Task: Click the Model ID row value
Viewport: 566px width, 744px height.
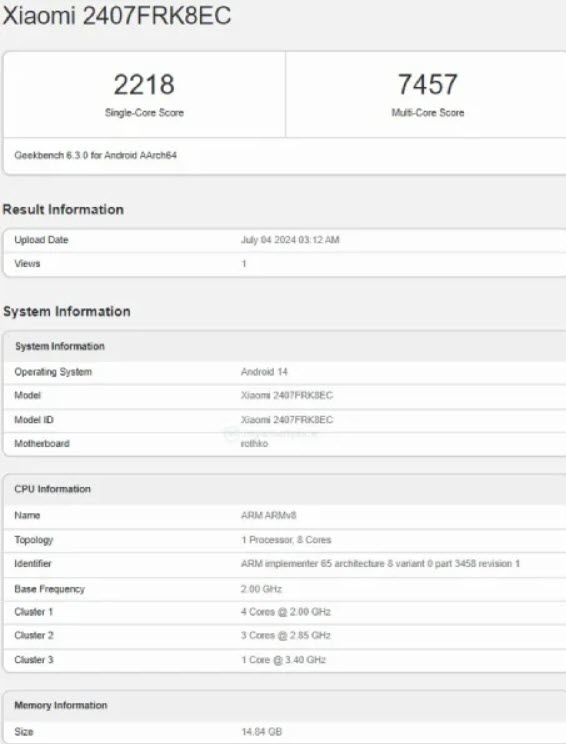Action: (x=287, y=419)
